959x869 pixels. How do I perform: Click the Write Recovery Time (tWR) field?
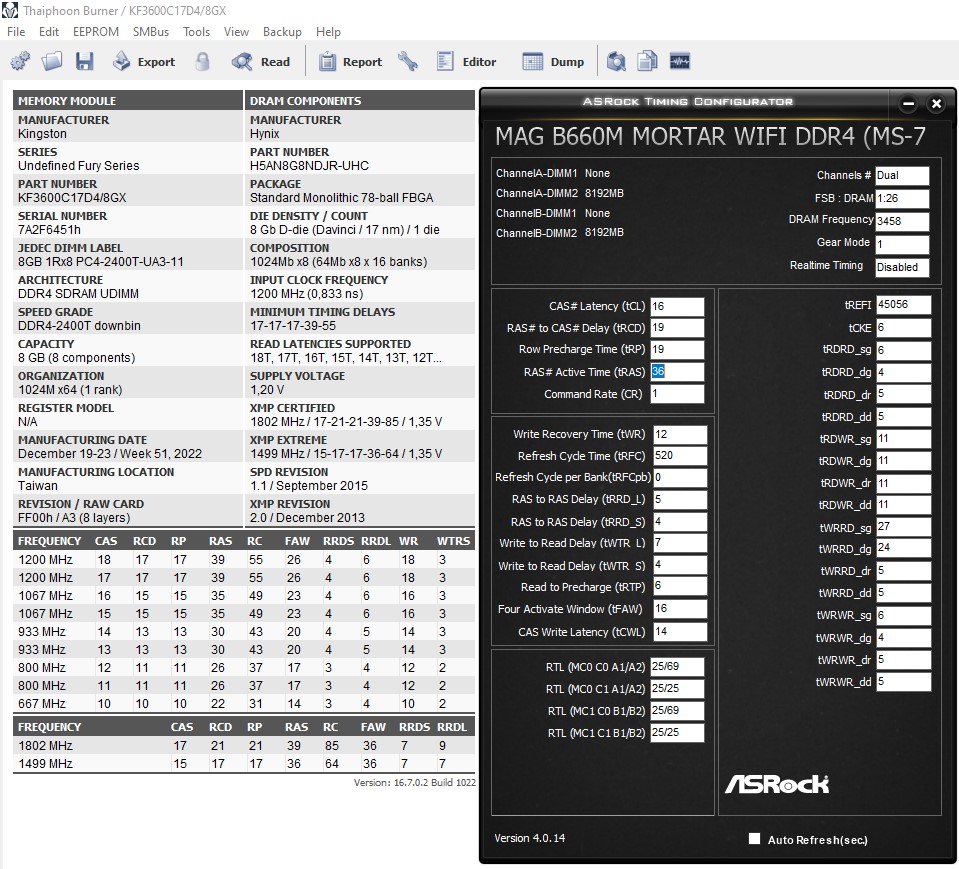click(x=680, y=434)
